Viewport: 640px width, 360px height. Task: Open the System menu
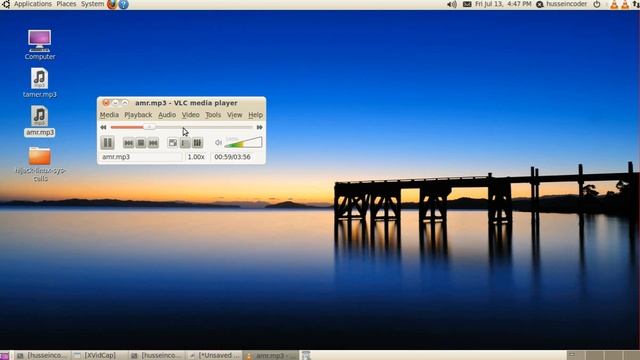point(92,4)
